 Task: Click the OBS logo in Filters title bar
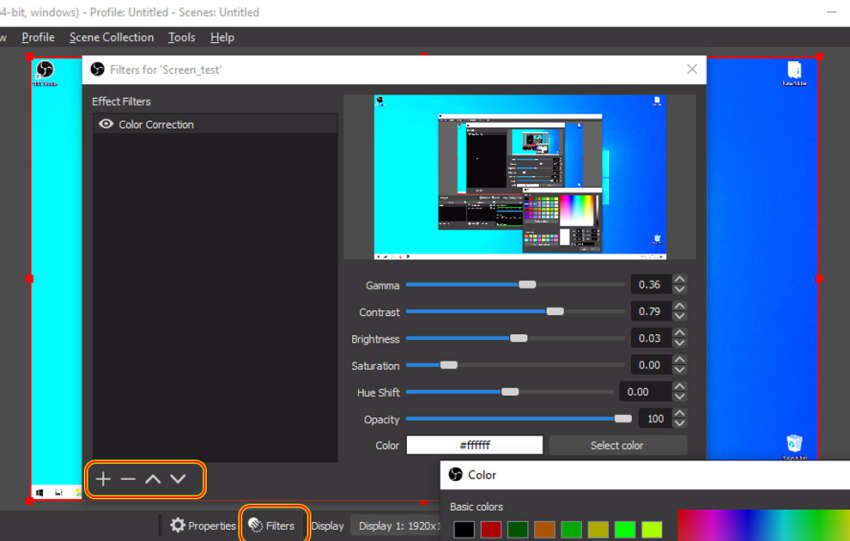click(98, 69)
